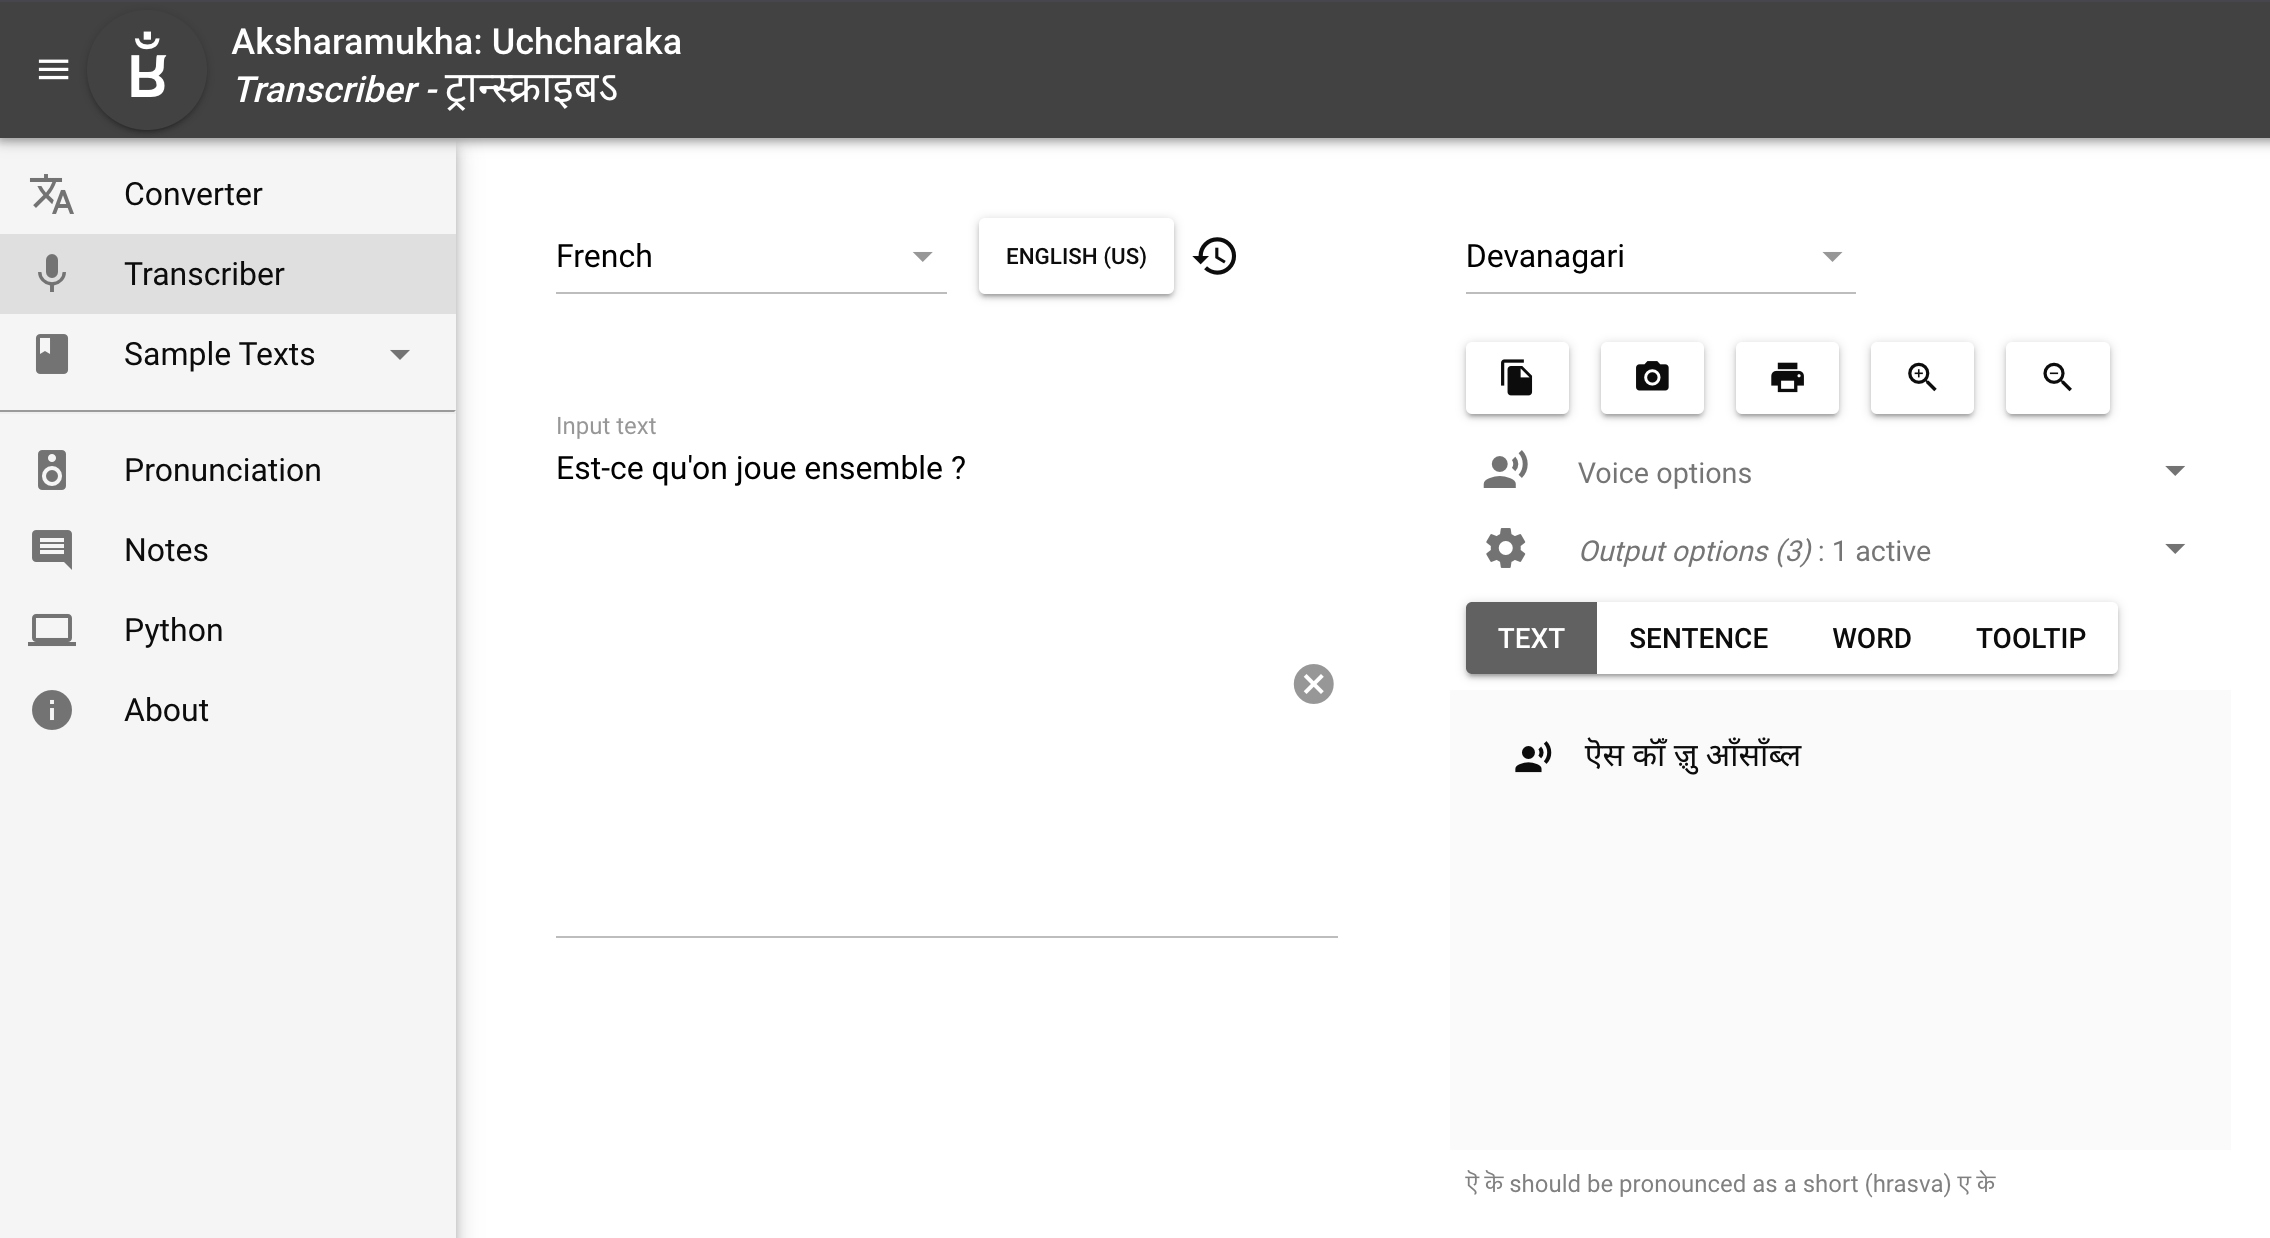The height and width of the screenshot is (1238, 2270).
Task: Open the French source language dropdown
Action: (751, 257)
